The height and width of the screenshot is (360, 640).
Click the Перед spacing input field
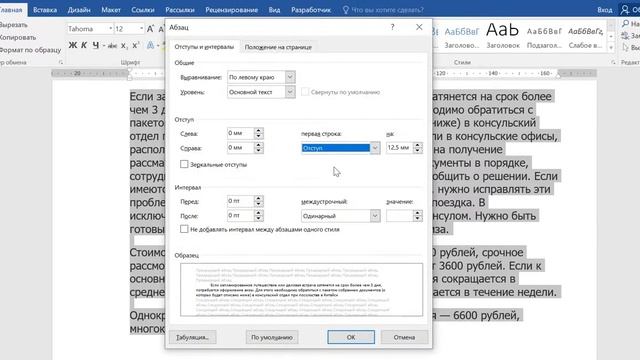coord(241,201)
